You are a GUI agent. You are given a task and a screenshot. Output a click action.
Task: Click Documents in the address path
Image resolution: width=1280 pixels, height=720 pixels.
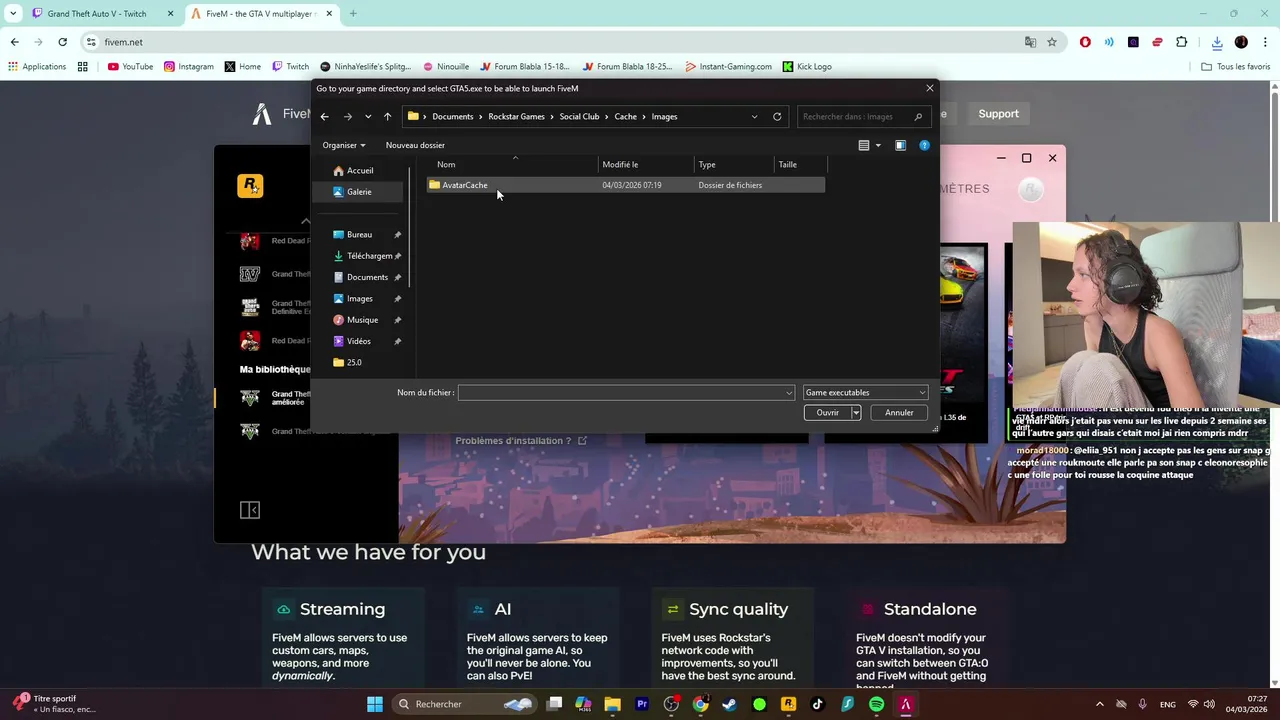(453, 117)
